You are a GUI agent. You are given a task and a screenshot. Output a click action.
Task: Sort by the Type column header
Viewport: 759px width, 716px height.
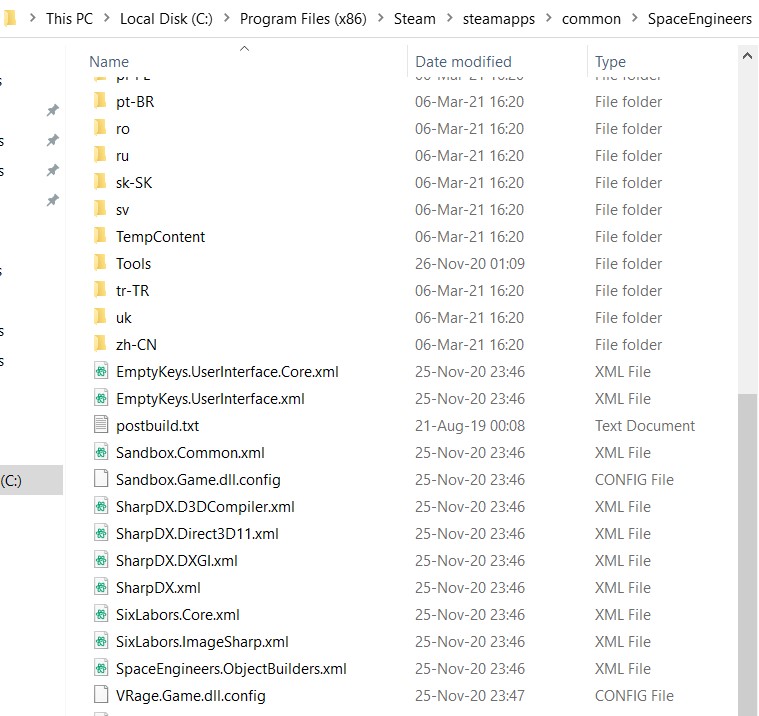pos(610,62)
